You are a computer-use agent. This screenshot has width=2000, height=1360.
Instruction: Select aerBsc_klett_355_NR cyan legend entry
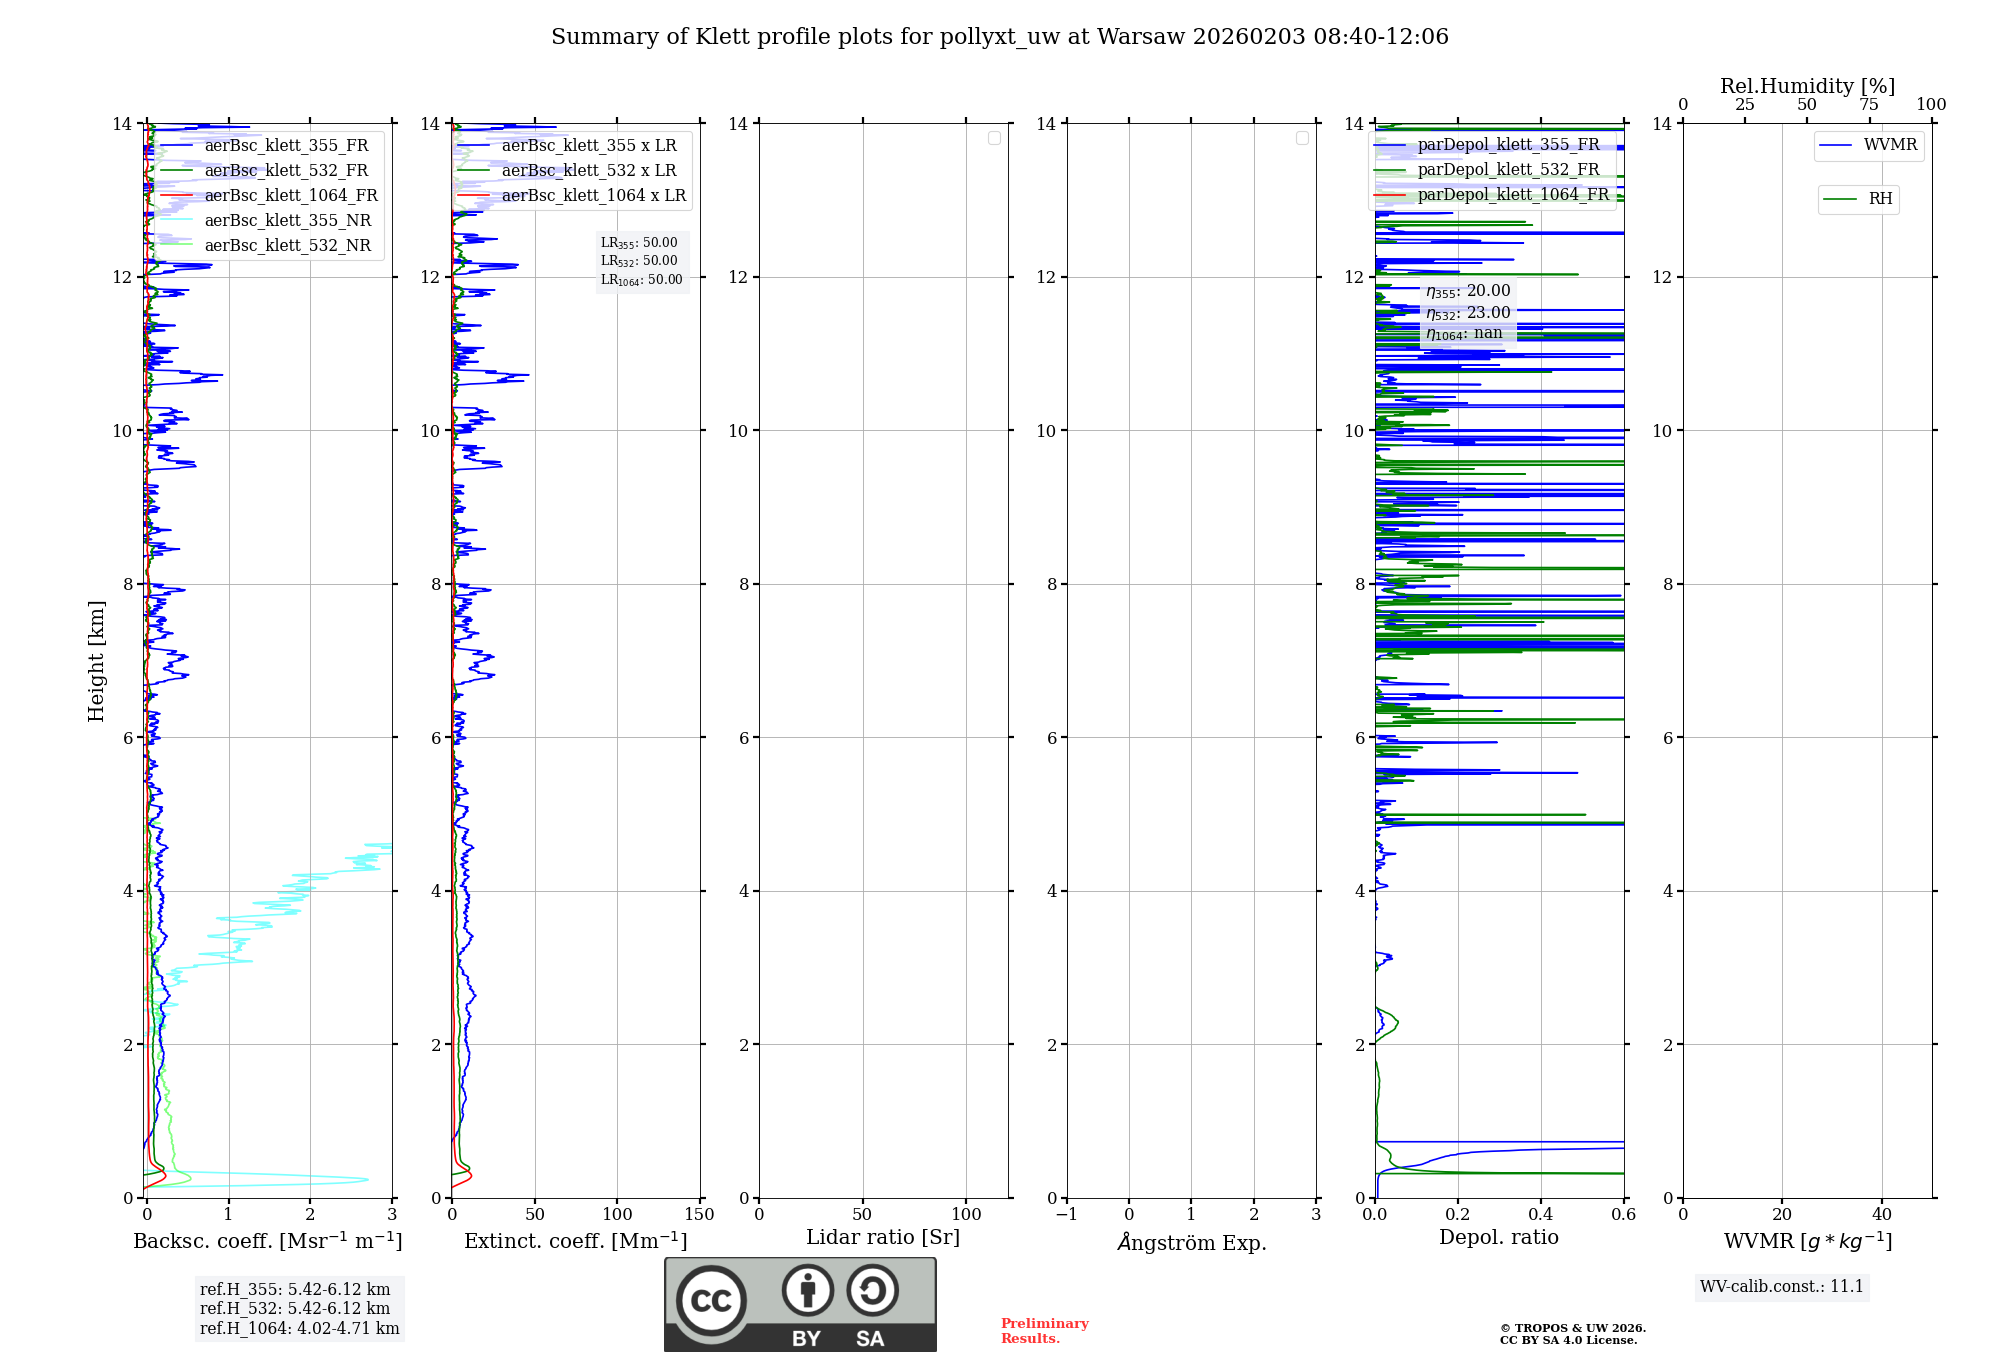pos(287,220)
